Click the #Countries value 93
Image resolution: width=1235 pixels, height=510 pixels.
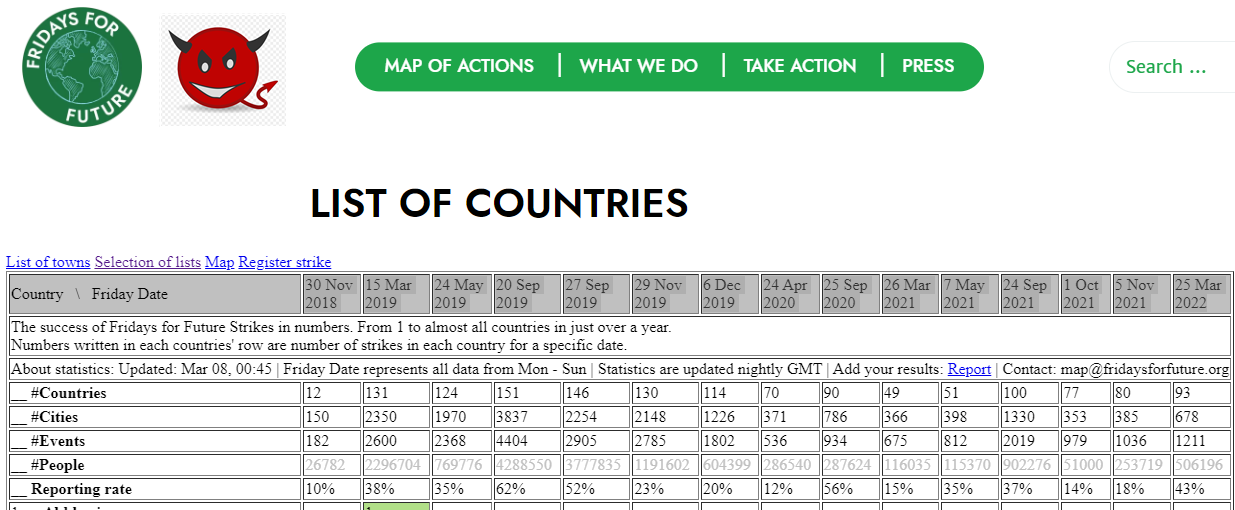(1202, 393)
